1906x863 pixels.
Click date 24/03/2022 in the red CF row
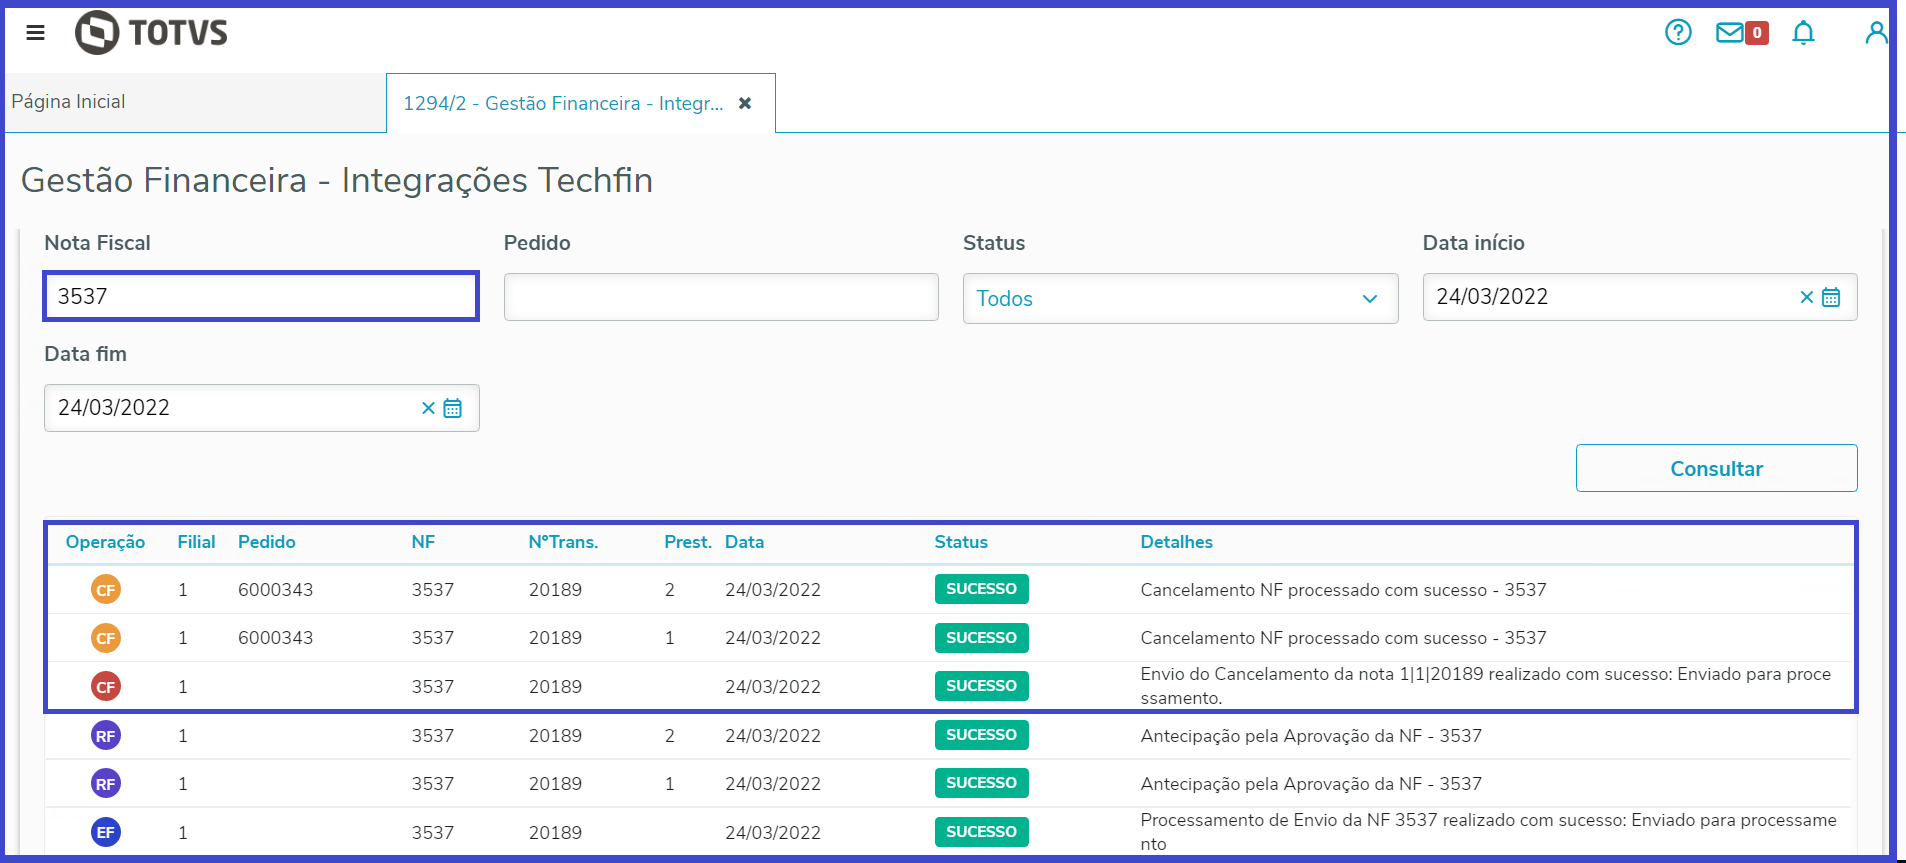point(773,687)
